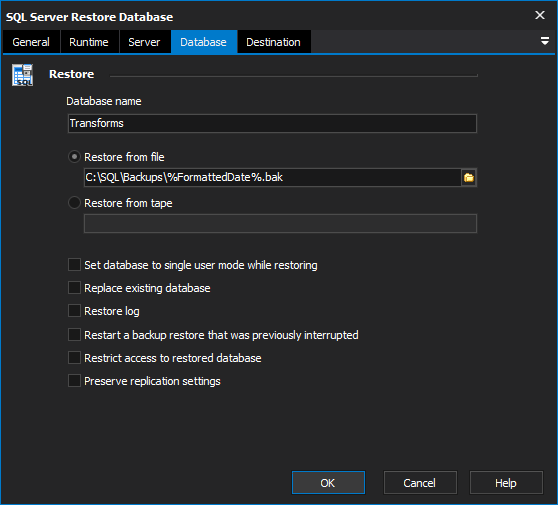This screenshot has height=505, width=558.
Task: Check Restrict access to restored database
Action: (x=74, y=358)
